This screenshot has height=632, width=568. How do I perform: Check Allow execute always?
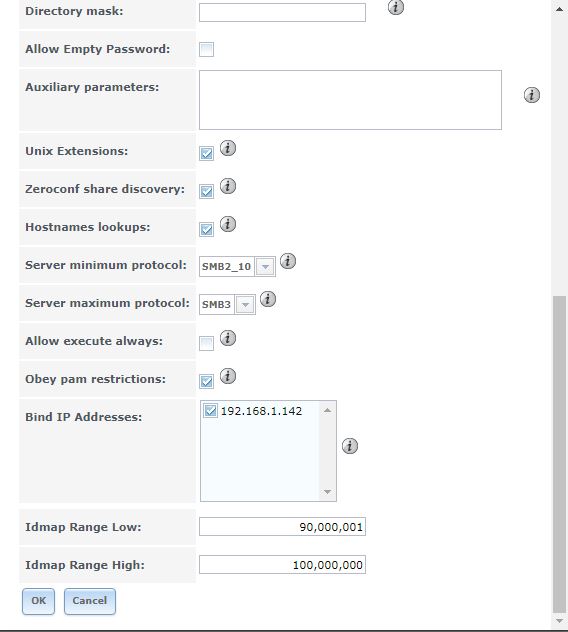[x=206, y=343]
